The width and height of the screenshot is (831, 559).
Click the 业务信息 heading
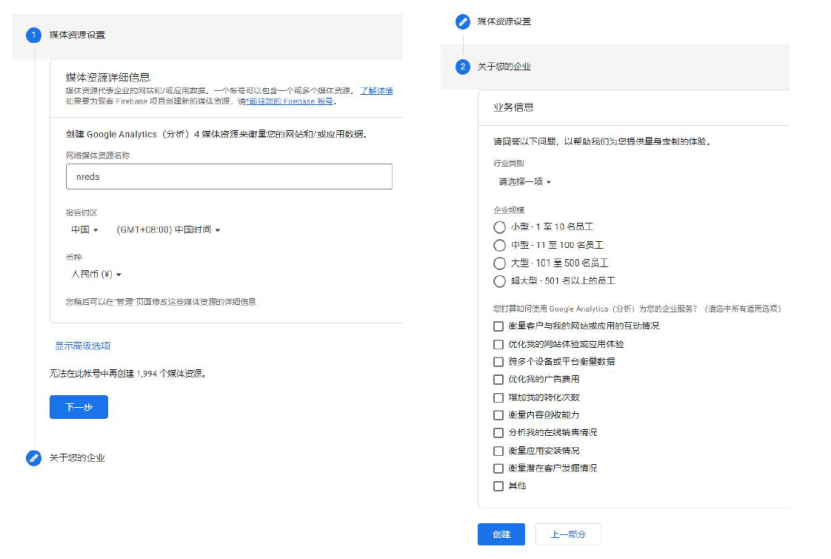coord(514,108)
